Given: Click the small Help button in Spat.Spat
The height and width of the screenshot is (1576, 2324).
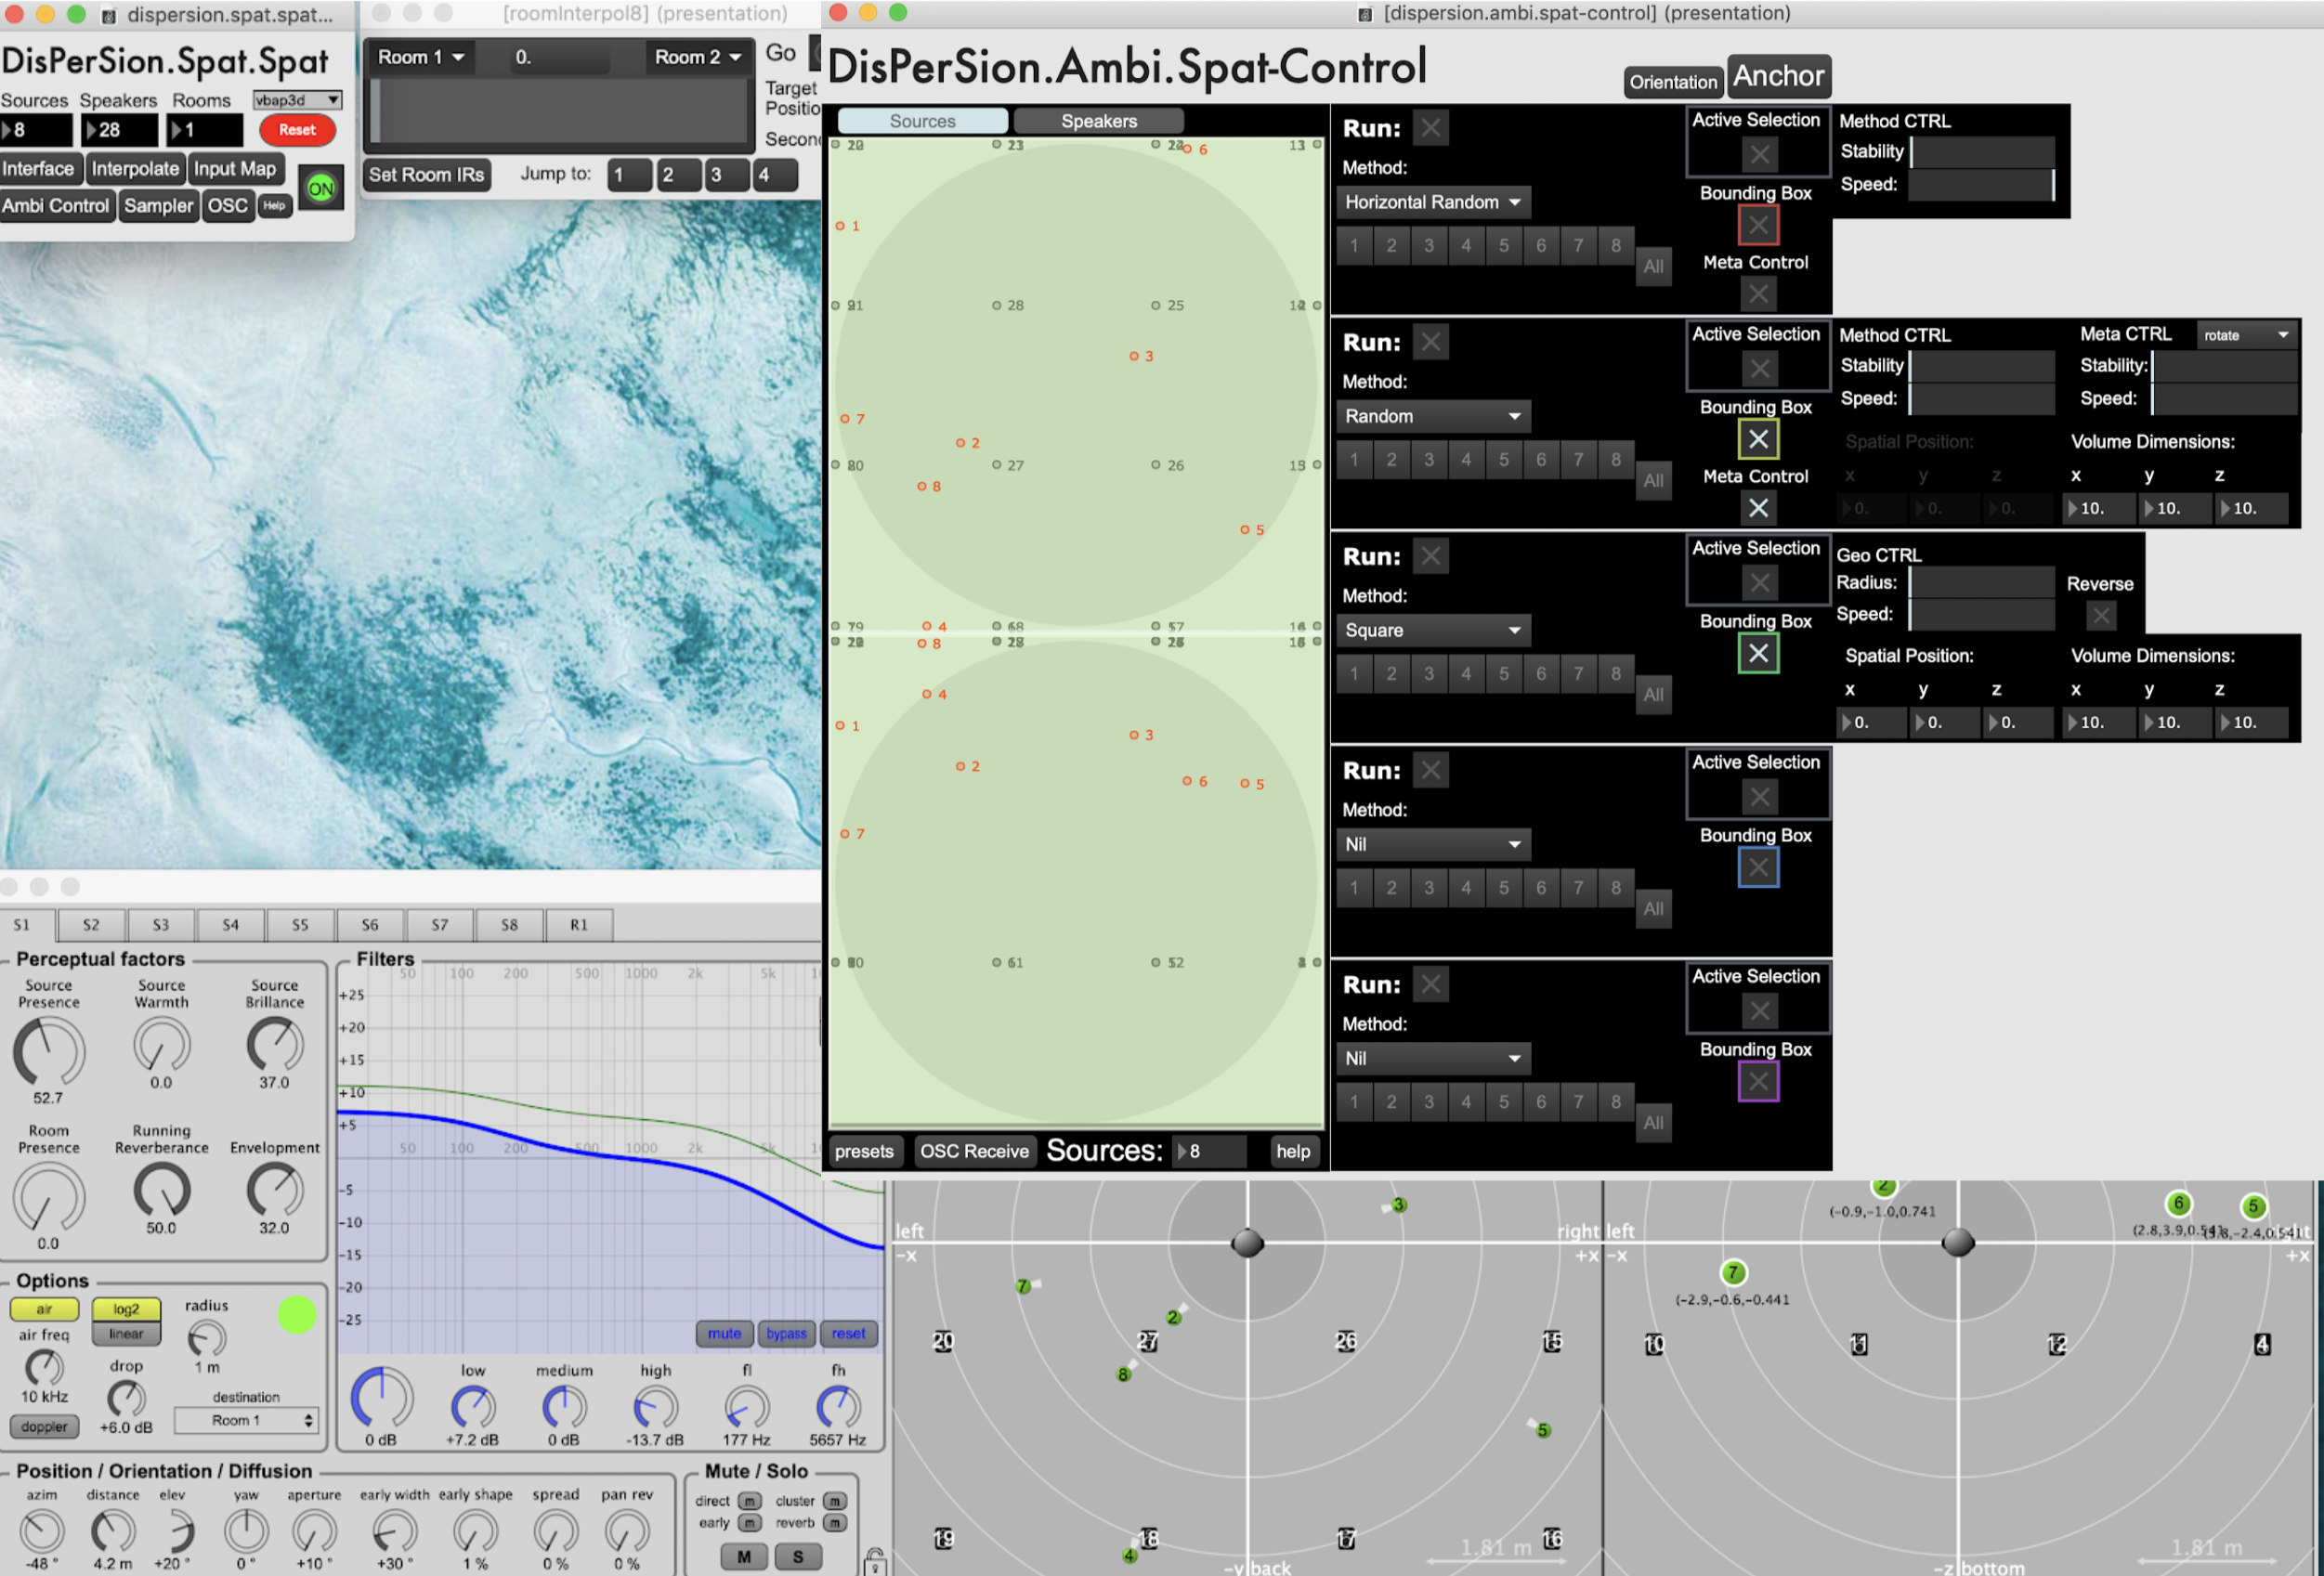Looking at the screenshot, I should click(275, 206).
